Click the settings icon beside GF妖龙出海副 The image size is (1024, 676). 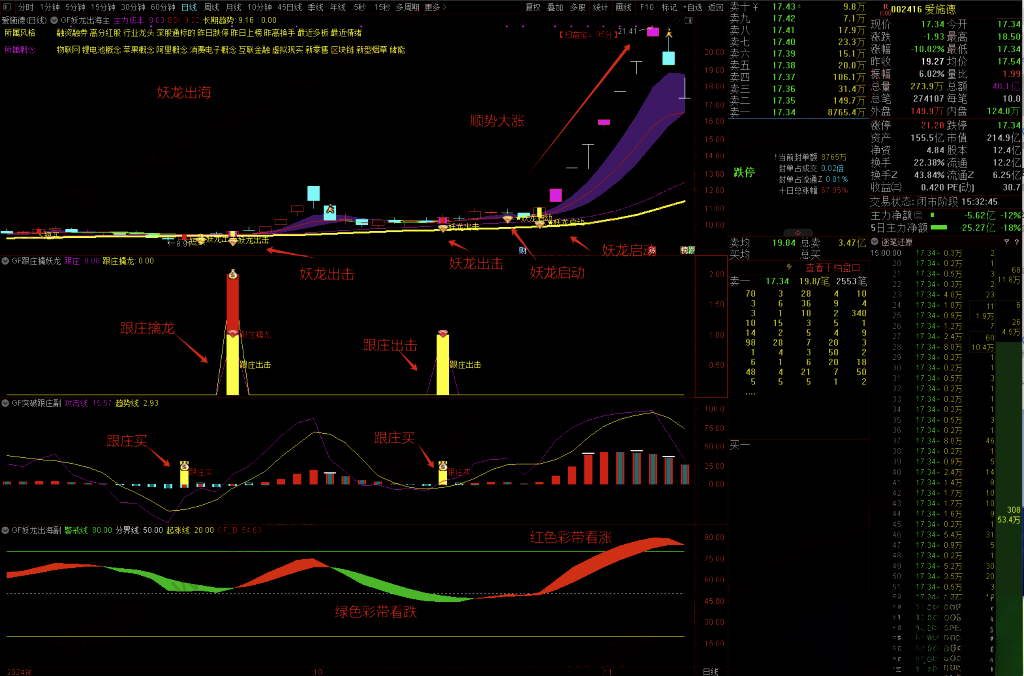point(5,529)
